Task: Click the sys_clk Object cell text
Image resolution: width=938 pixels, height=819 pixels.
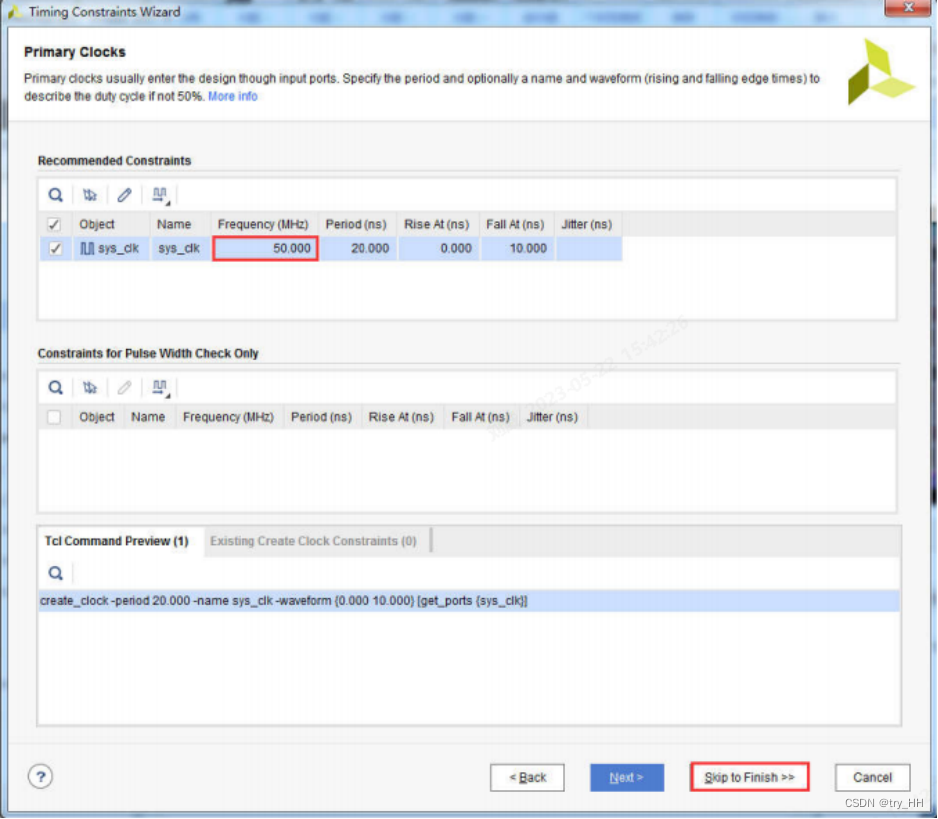Action: [118, 248]
